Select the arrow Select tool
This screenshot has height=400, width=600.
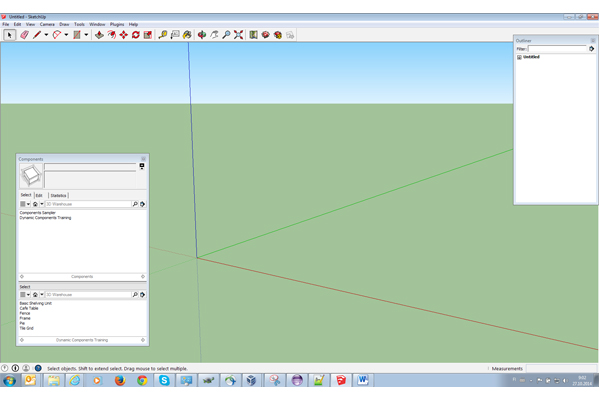(x=10, y=35)
